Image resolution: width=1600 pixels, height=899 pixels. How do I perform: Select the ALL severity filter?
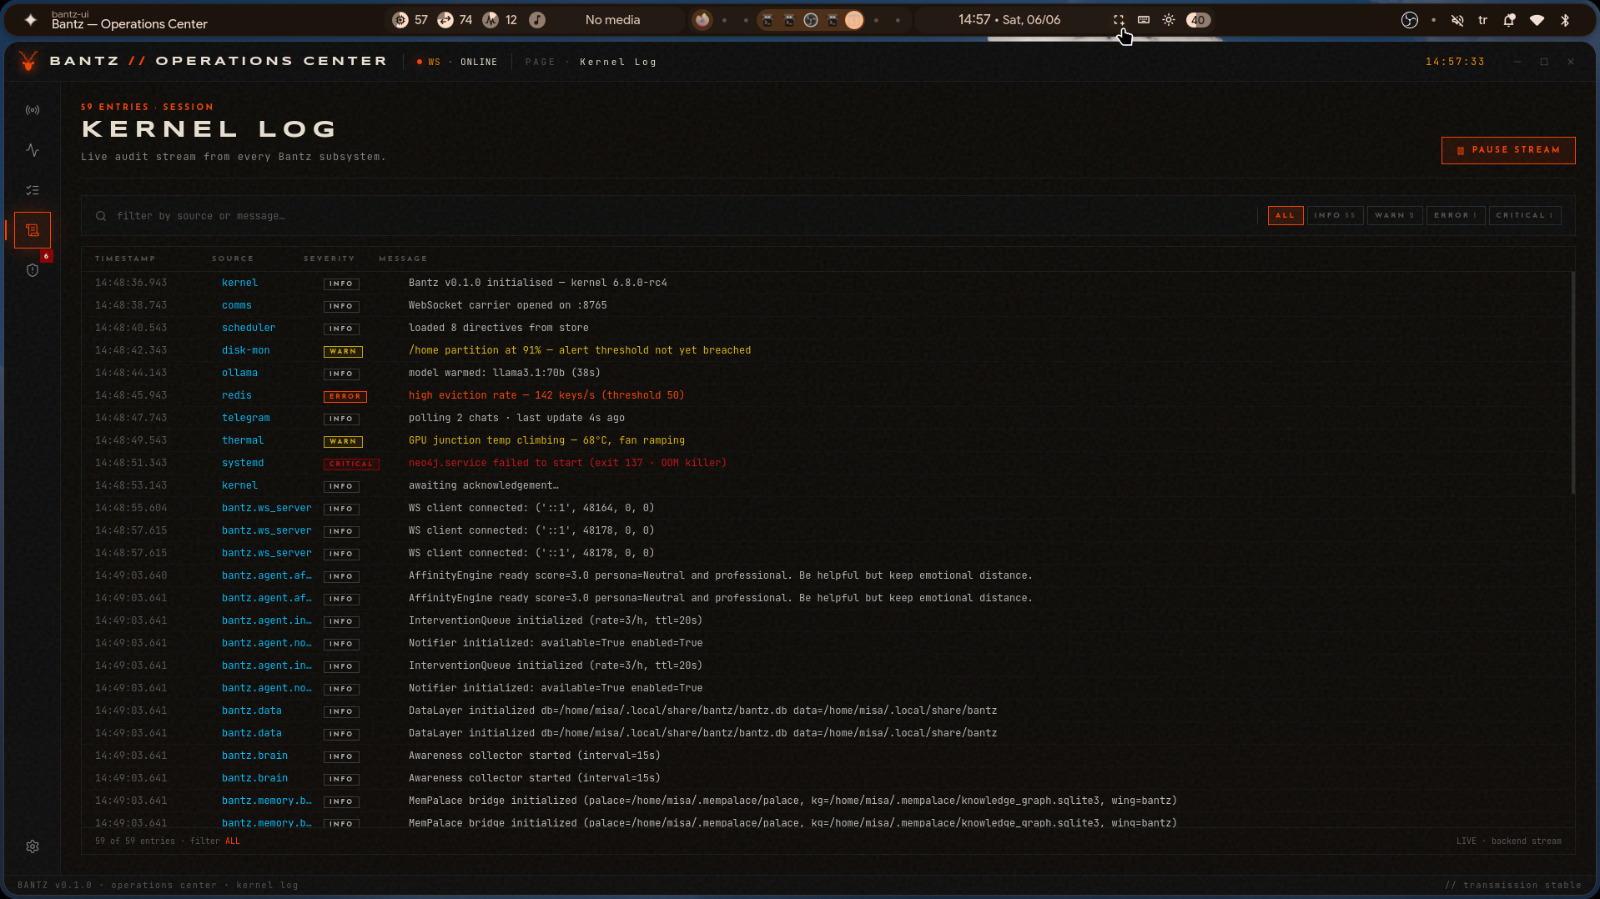[1285, 215]
